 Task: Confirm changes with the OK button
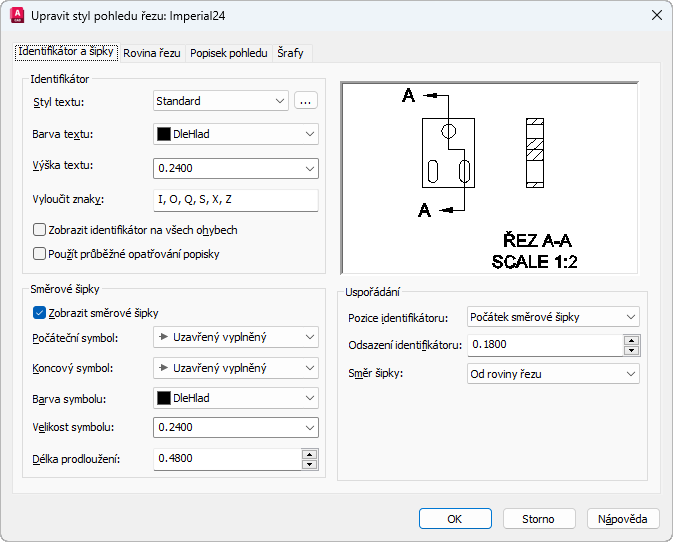click(455, 519)
